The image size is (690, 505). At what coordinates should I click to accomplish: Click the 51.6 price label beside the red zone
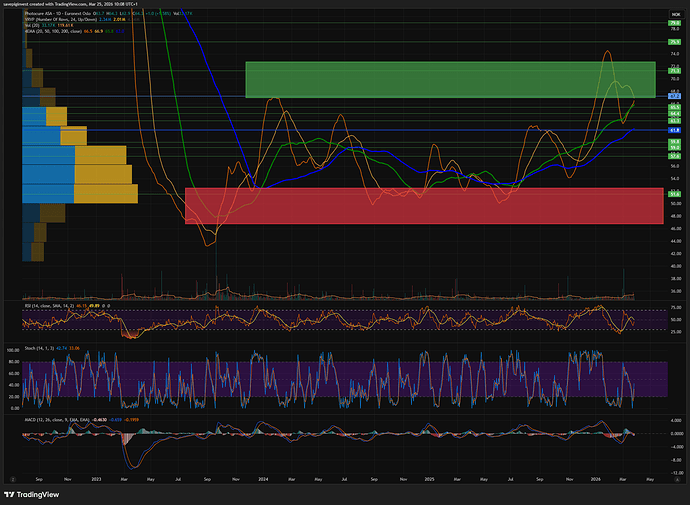(x=674, y=194)
